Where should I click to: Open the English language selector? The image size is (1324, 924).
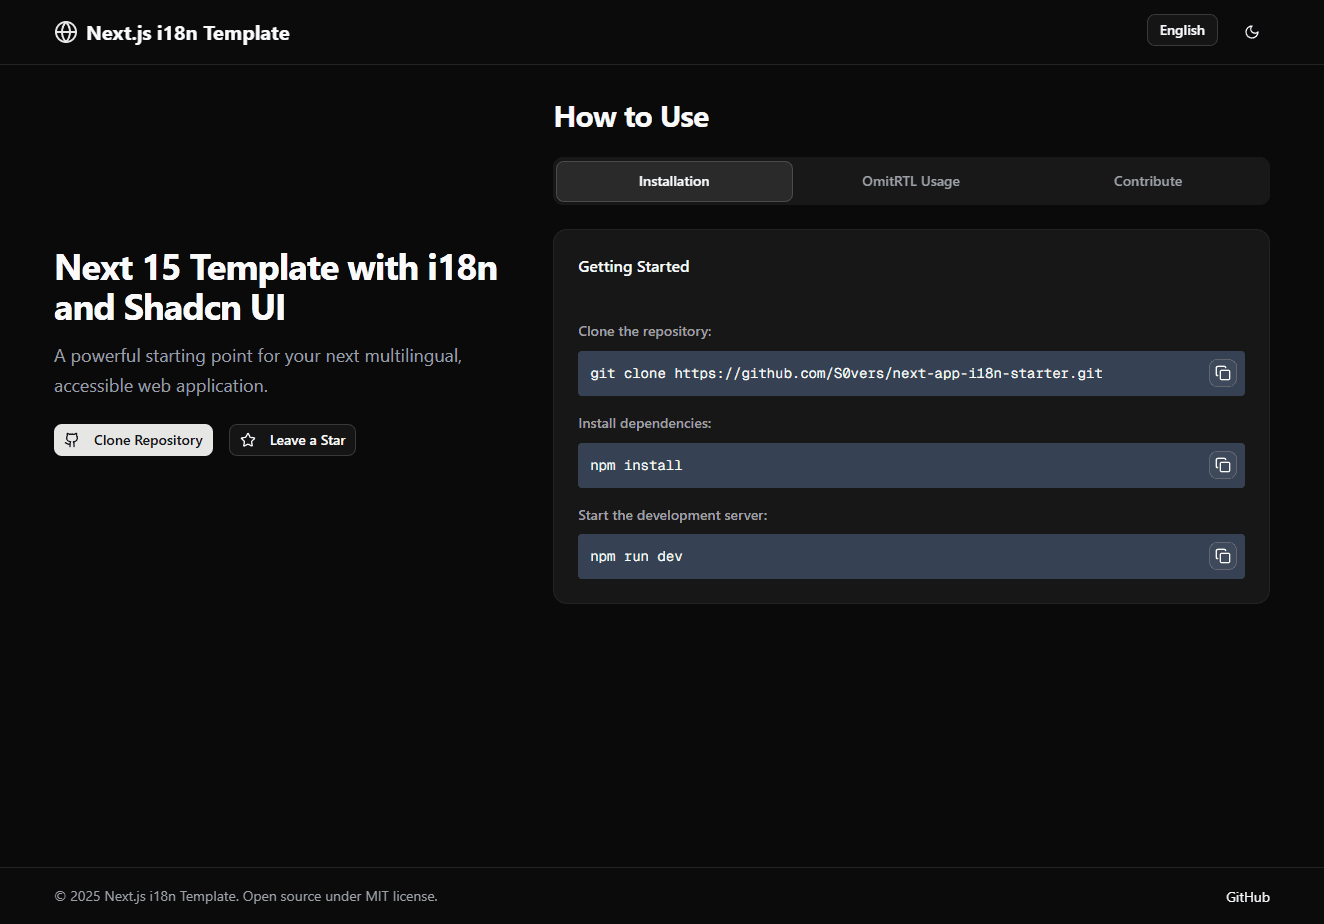coord(1182,30)
